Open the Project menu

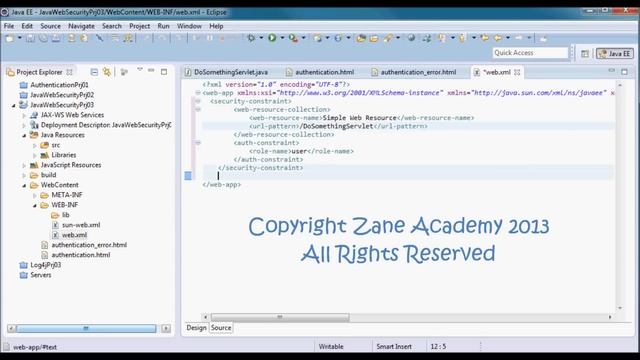tap(140, 26)
